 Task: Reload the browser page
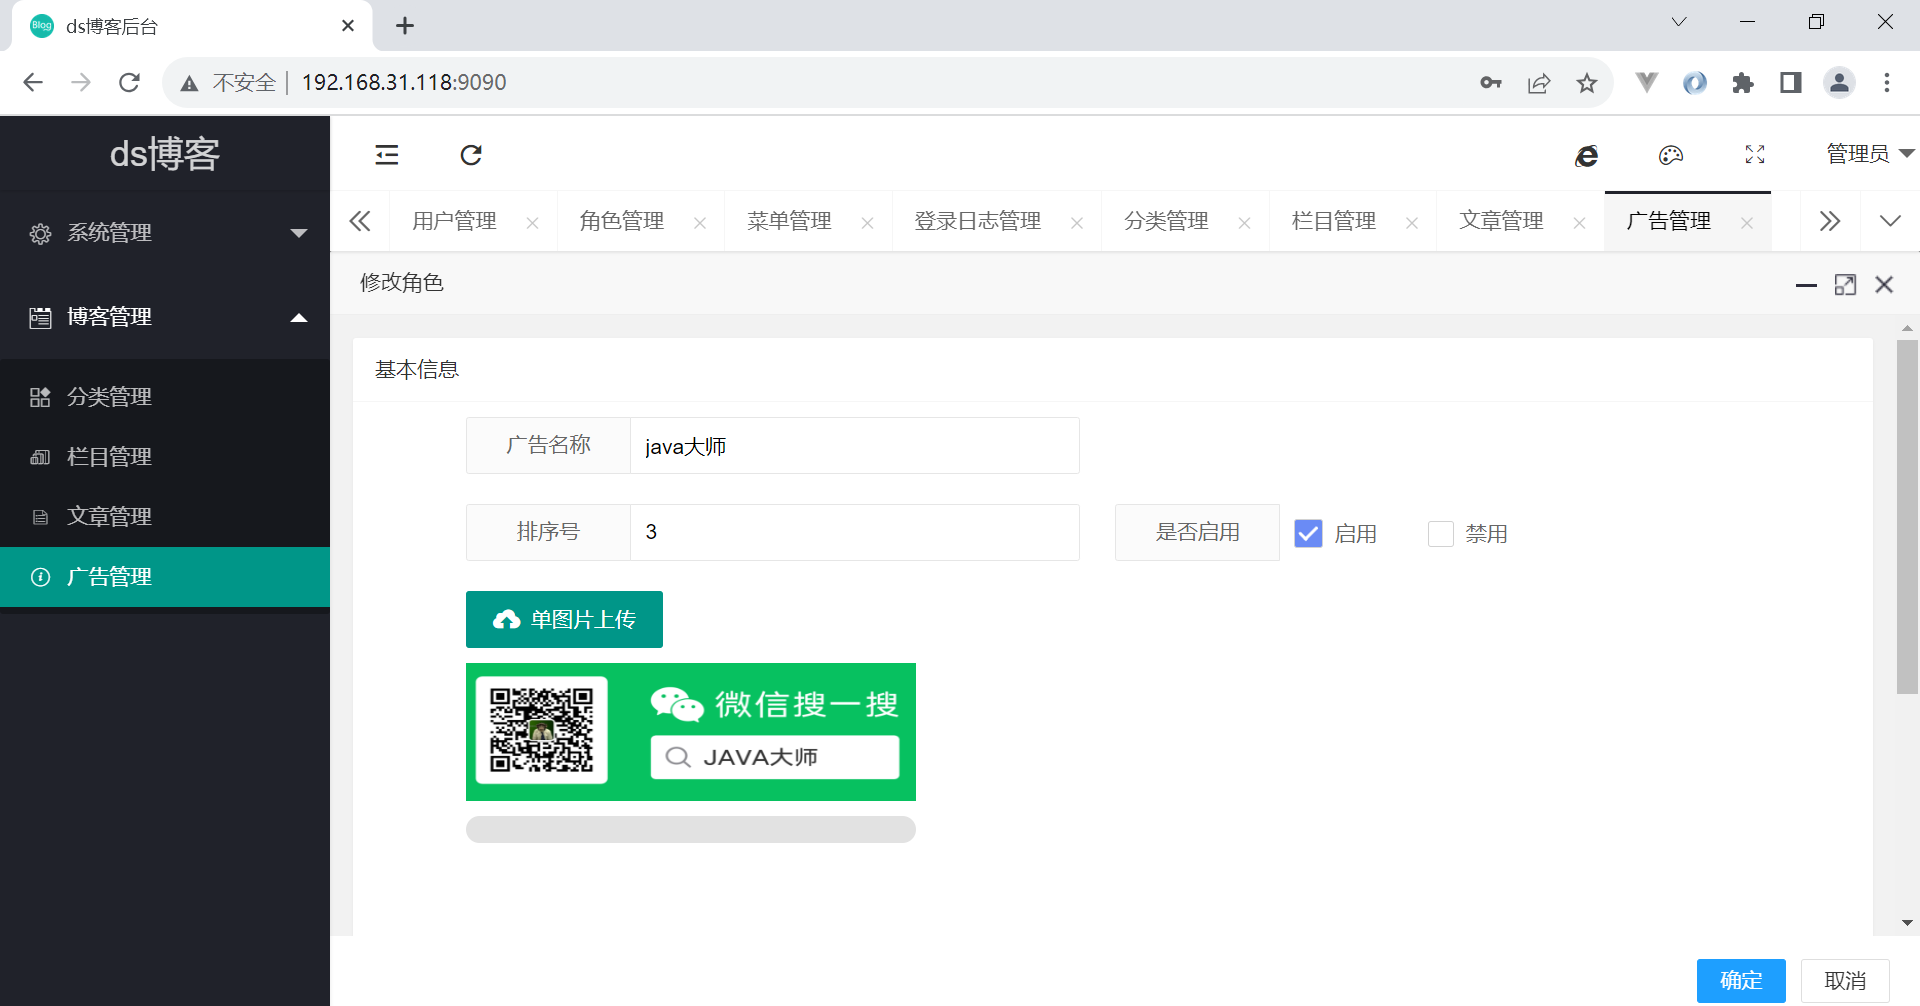[x=129, y=82]
